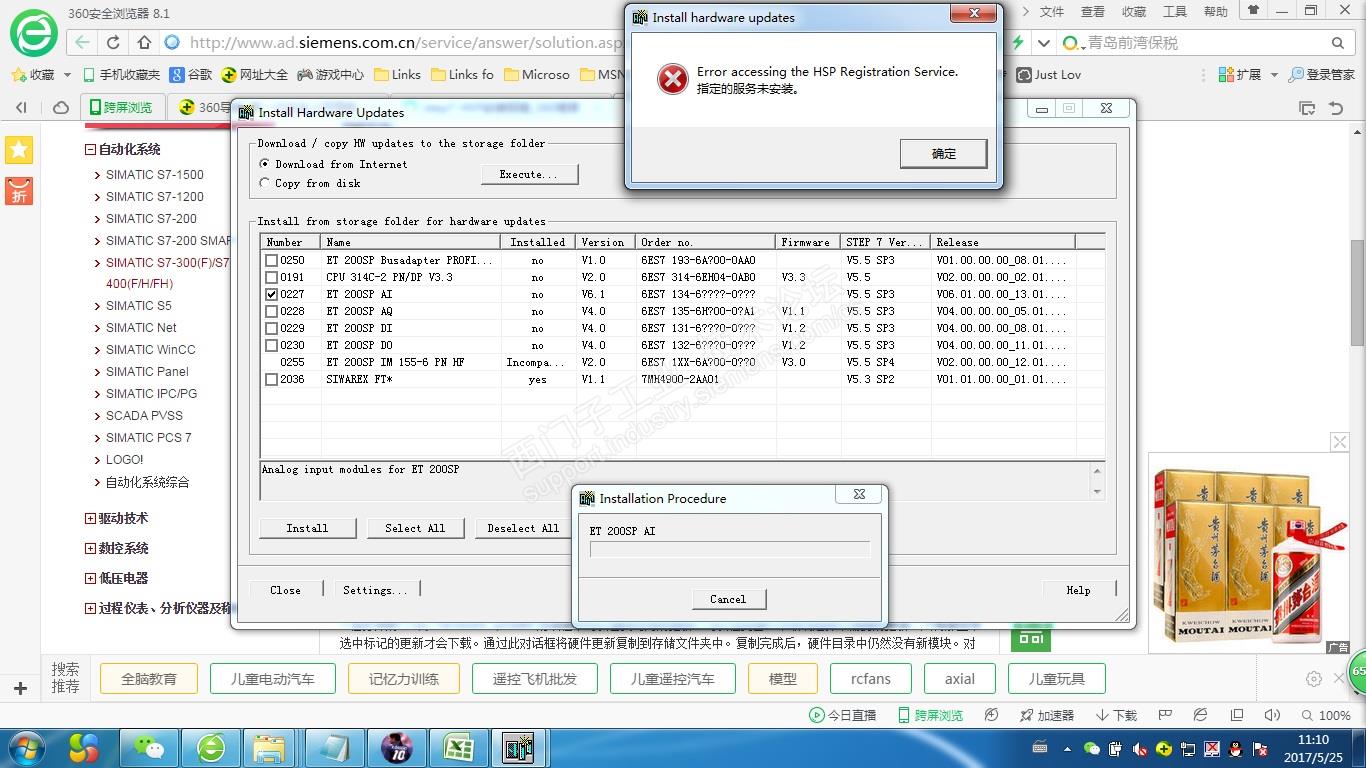Open settings gear in the recommendation bar
The width and height of the screenshot is (1366, 768).
(1314, 679)
